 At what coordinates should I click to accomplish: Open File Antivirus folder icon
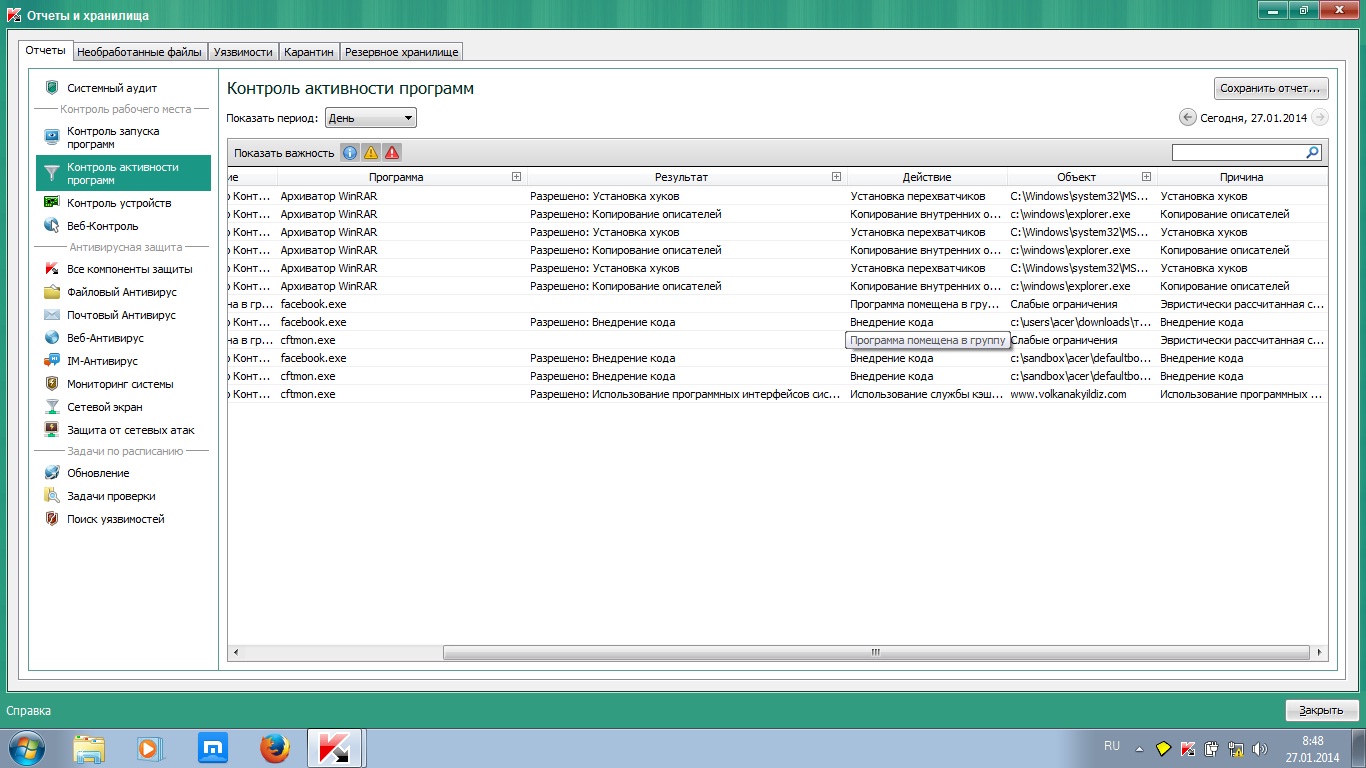tap(52, 292)
